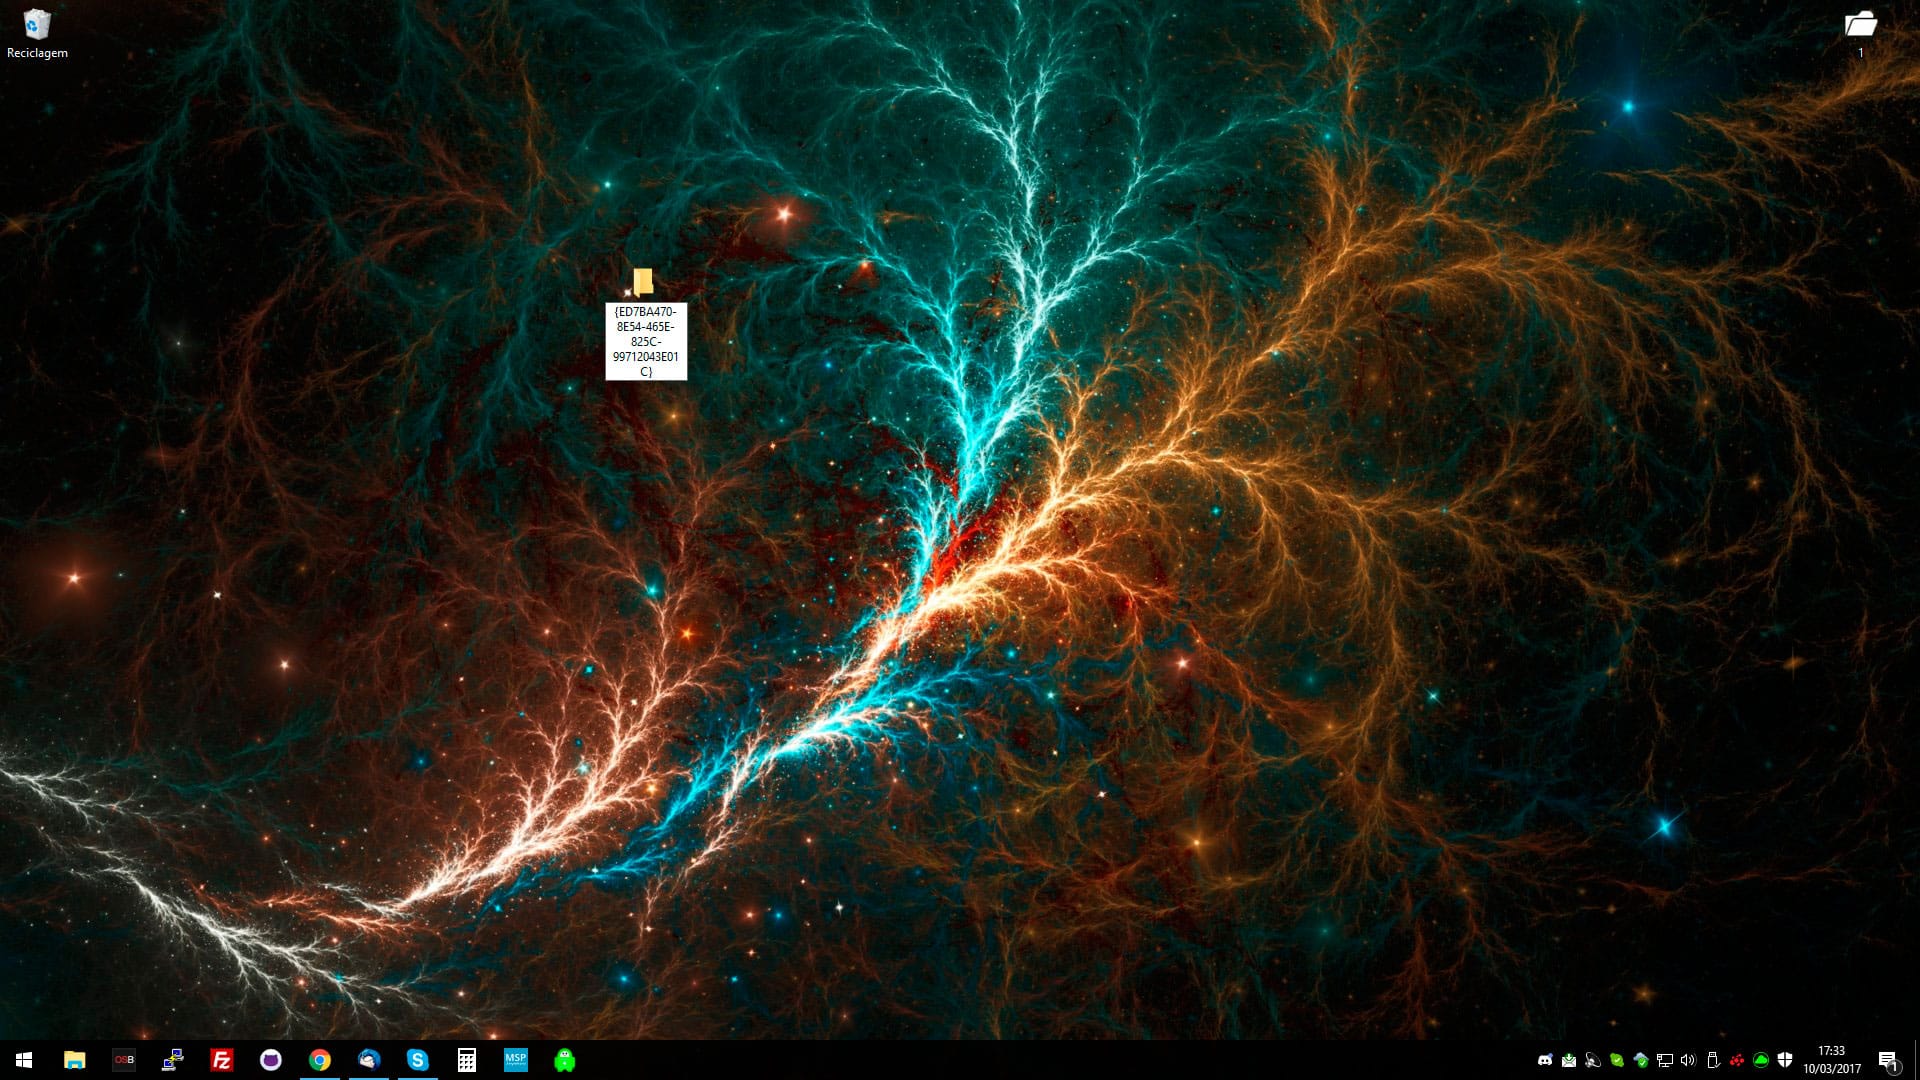Open the volume speaker control
The height and width of the screenshot is (1080, 1920).
click(x=1689, y=1060)
